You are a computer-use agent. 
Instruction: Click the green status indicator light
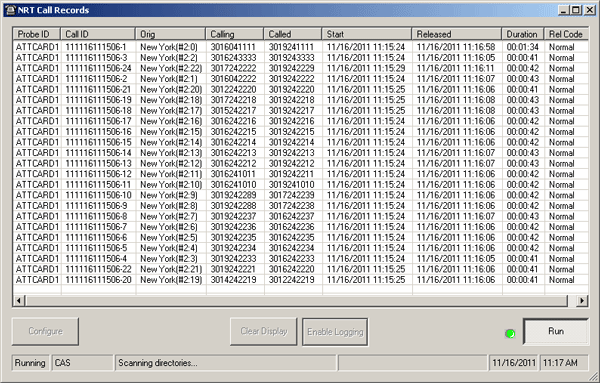[510, 334]
